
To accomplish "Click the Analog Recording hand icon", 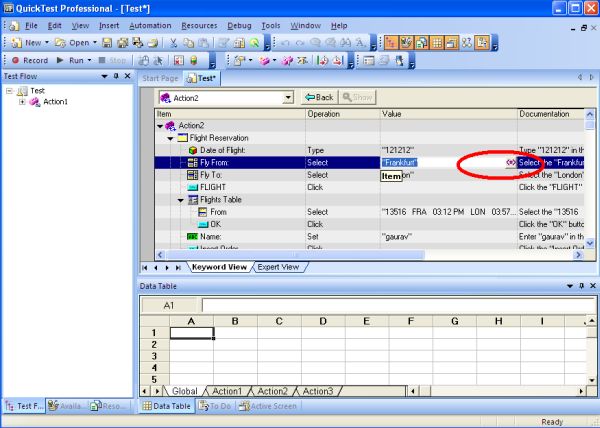I will [x=143, y=60].
